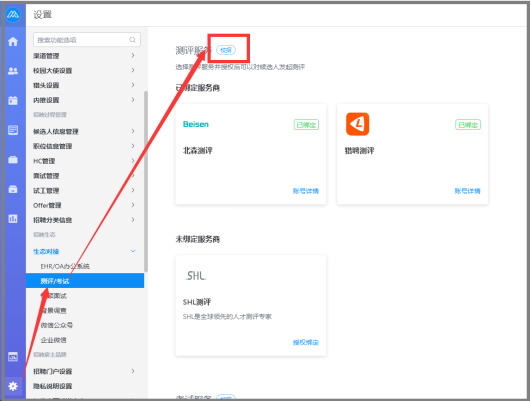This screenshot has width=530, height=402.
Task: Click the bar chart reports sidebar icon
Action: click(x=13, y=219)
